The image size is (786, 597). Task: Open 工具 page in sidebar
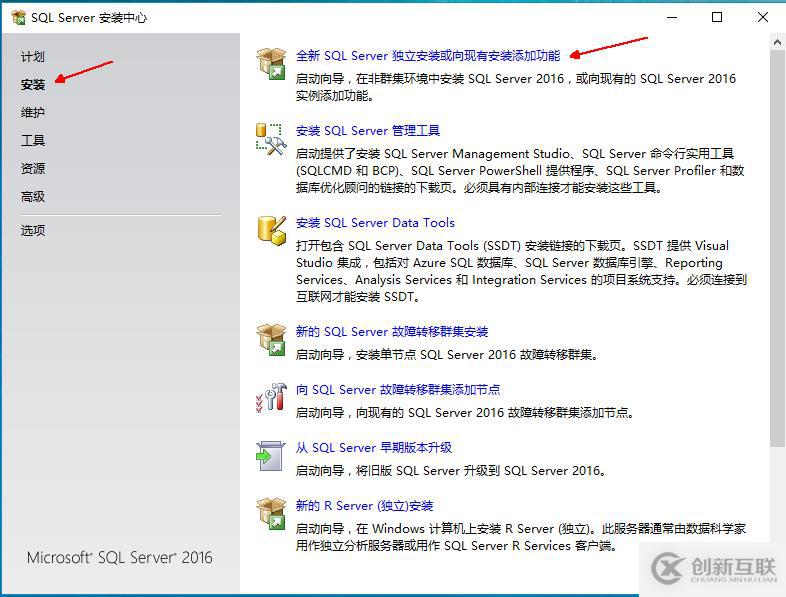click(x=33, y=140)
